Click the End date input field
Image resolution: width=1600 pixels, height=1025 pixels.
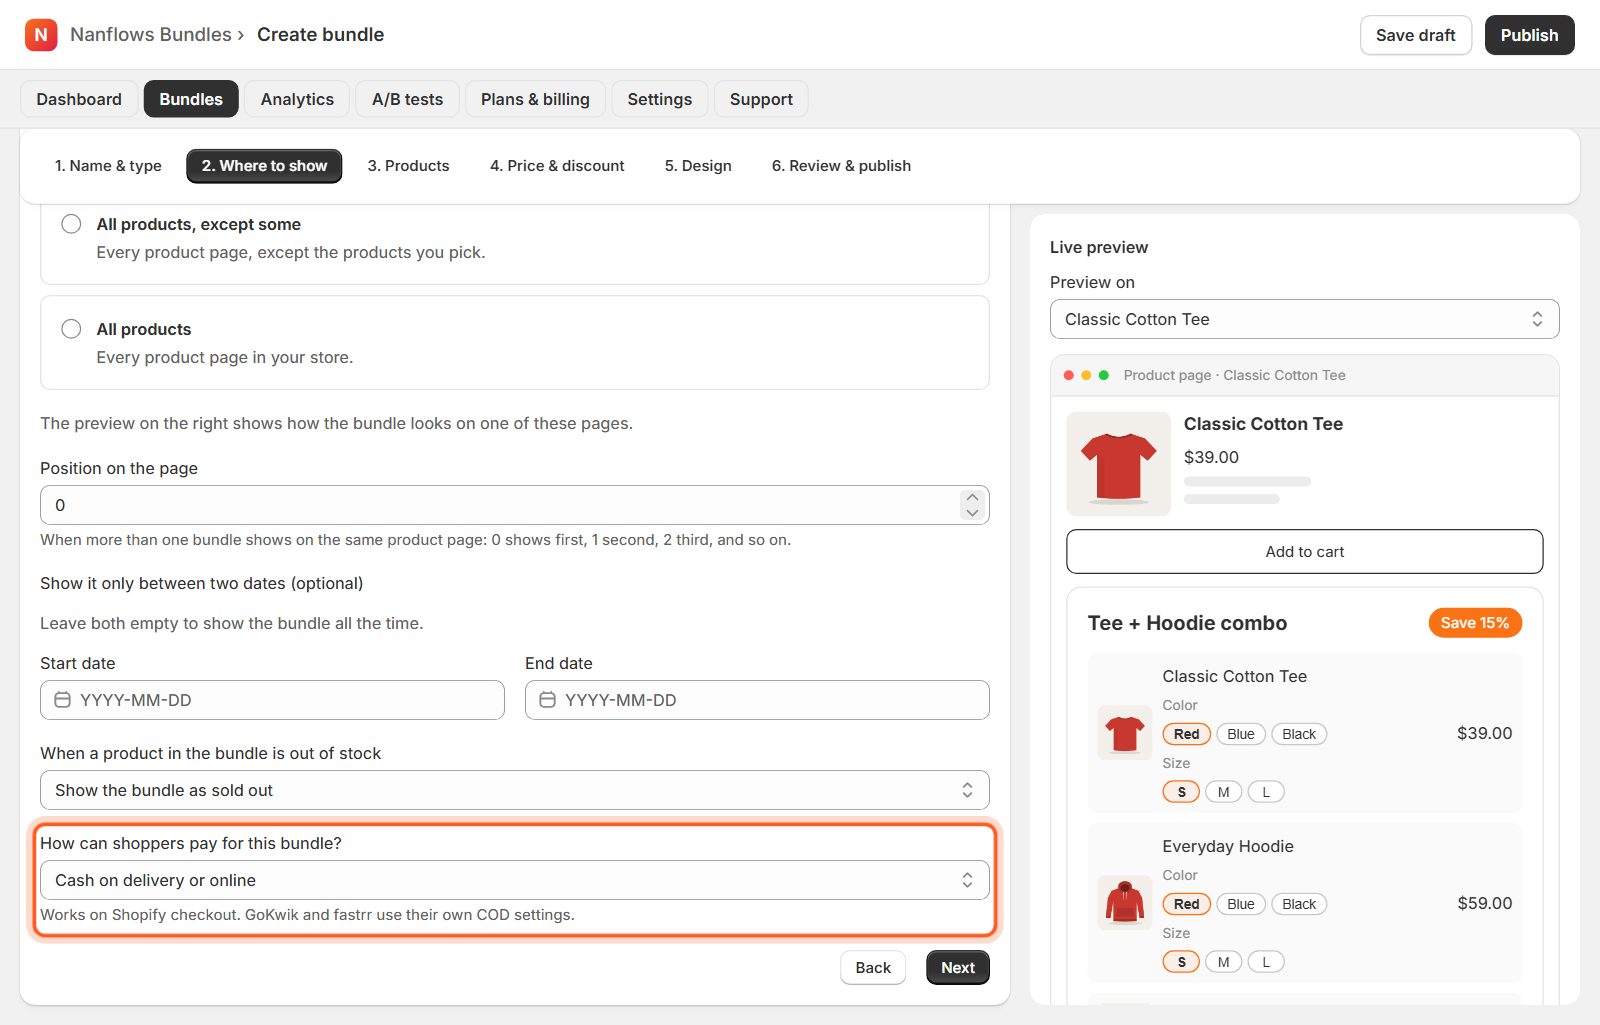click(757, 700)
